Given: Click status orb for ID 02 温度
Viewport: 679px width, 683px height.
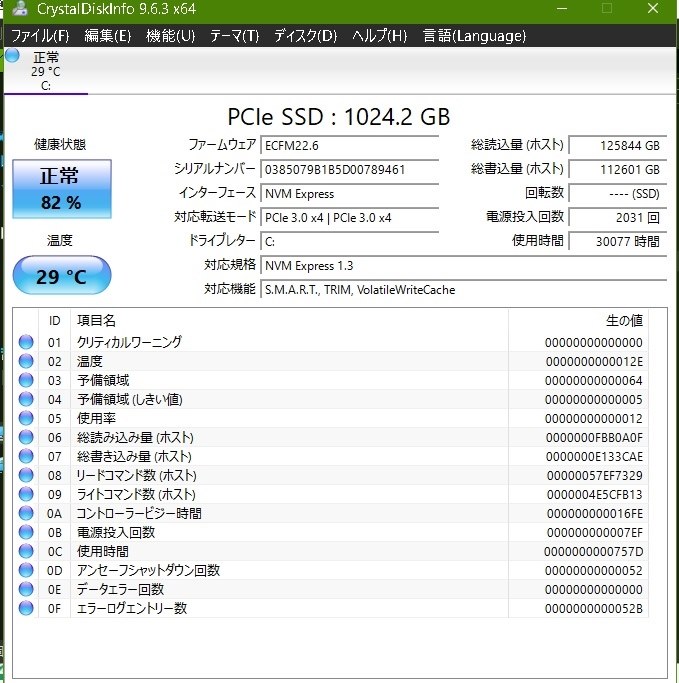Looking at the screenshot, I should (26, 361).
